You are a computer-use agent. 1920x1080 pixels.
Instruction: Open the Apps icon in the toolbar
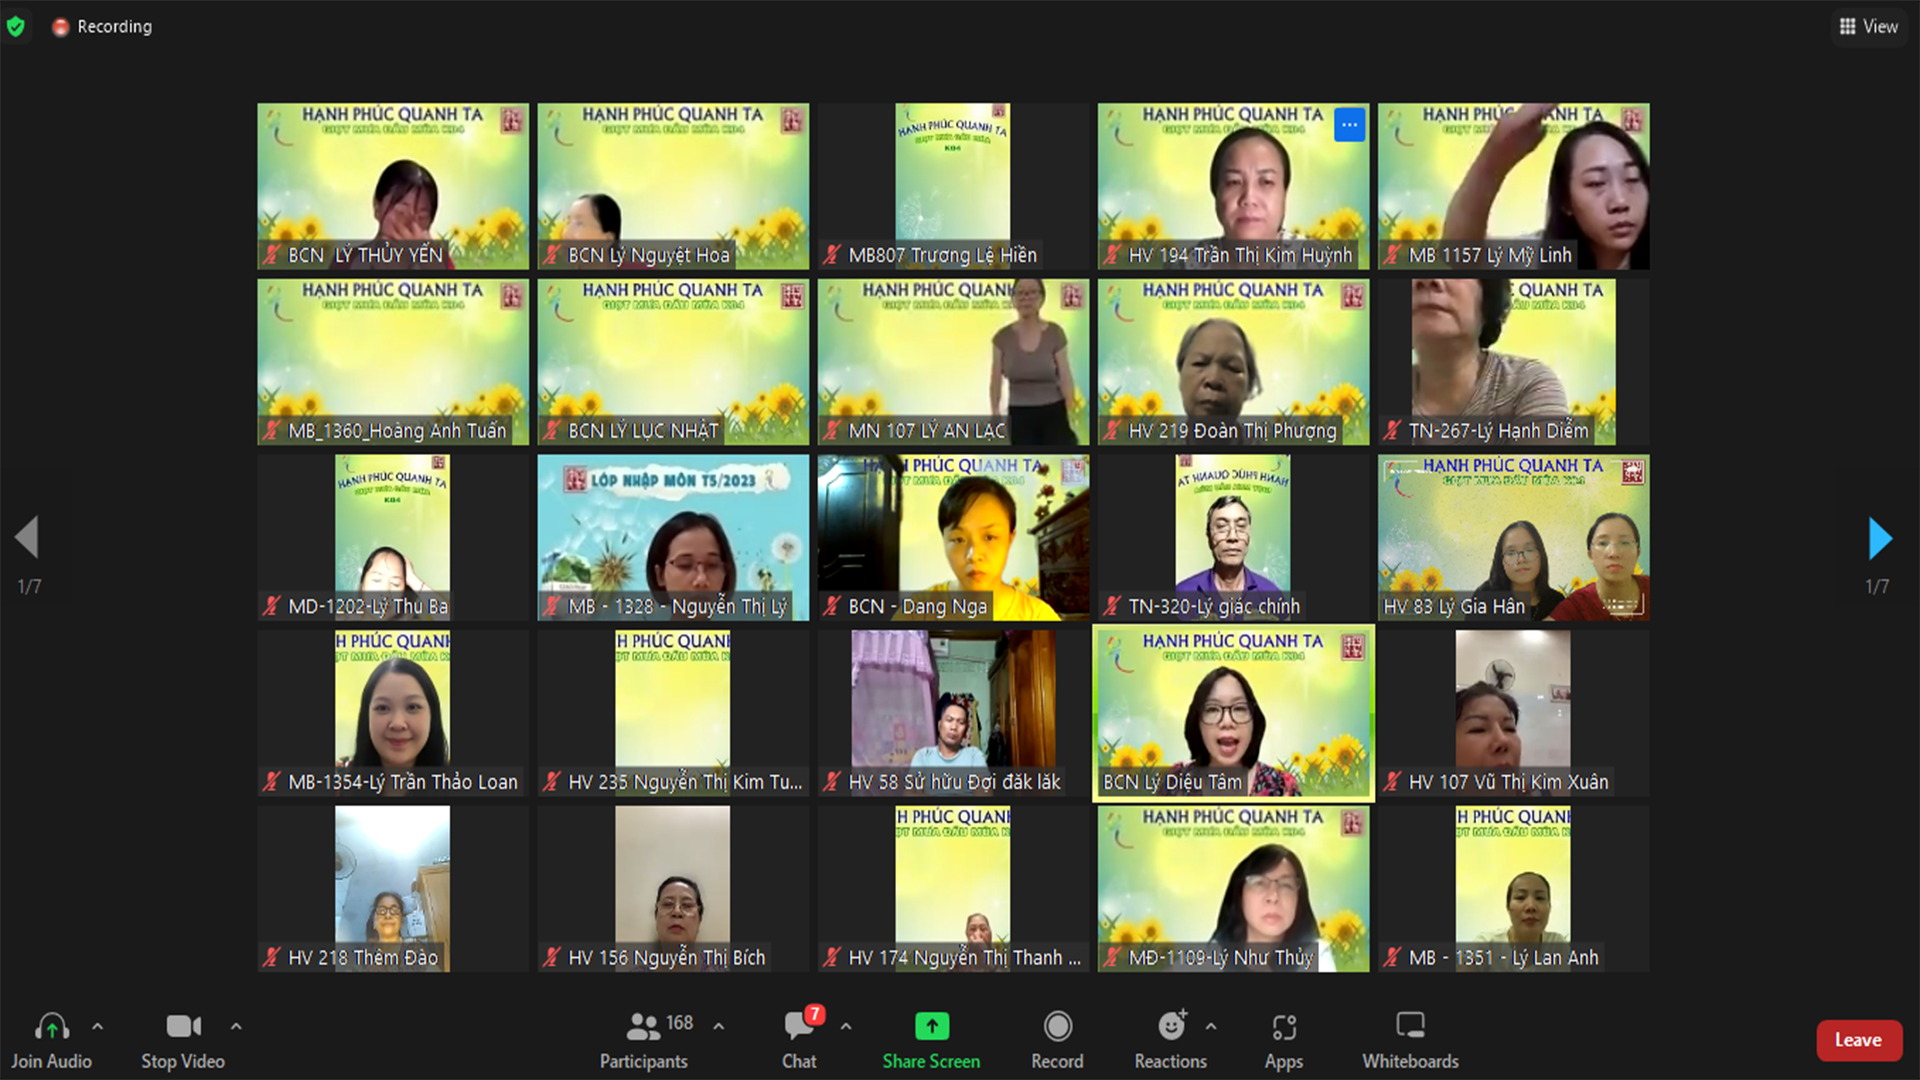[x=1283, y=1027]
